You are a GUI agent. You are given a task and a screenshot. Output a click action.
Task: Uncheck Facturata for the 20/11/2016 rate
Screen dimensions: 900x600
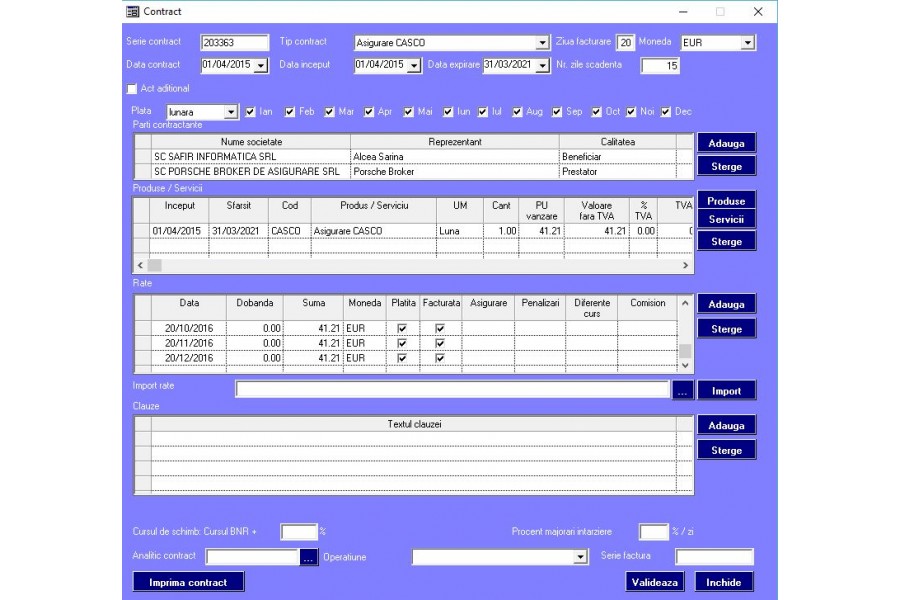[x=440, y=343]
